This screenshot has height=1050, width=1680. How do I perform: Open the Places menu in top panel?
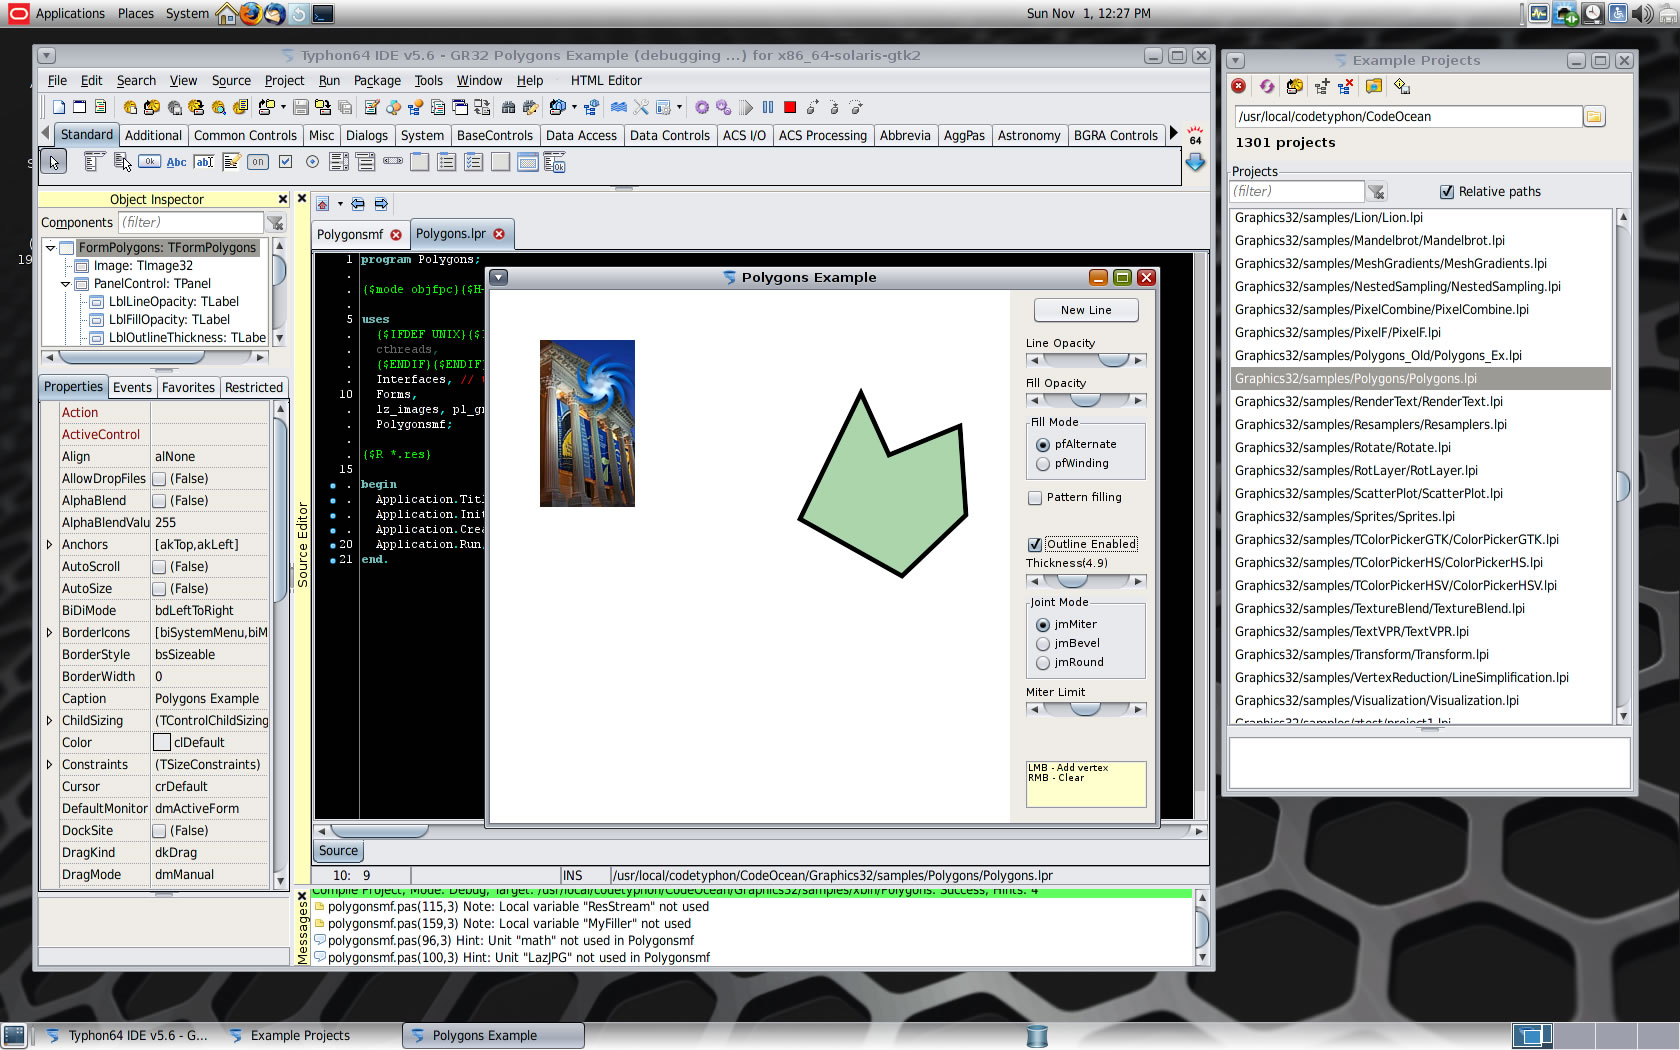click(x=136, y=14)
